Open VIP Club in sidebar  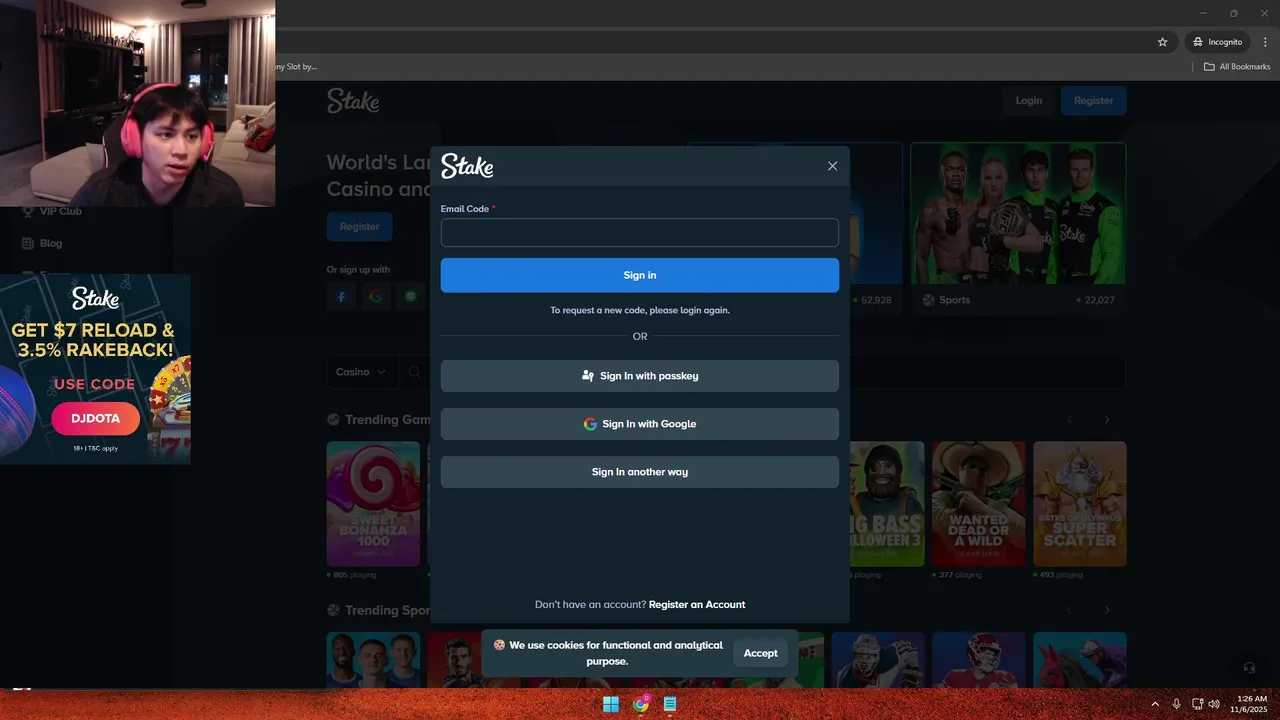coord(52,211)
